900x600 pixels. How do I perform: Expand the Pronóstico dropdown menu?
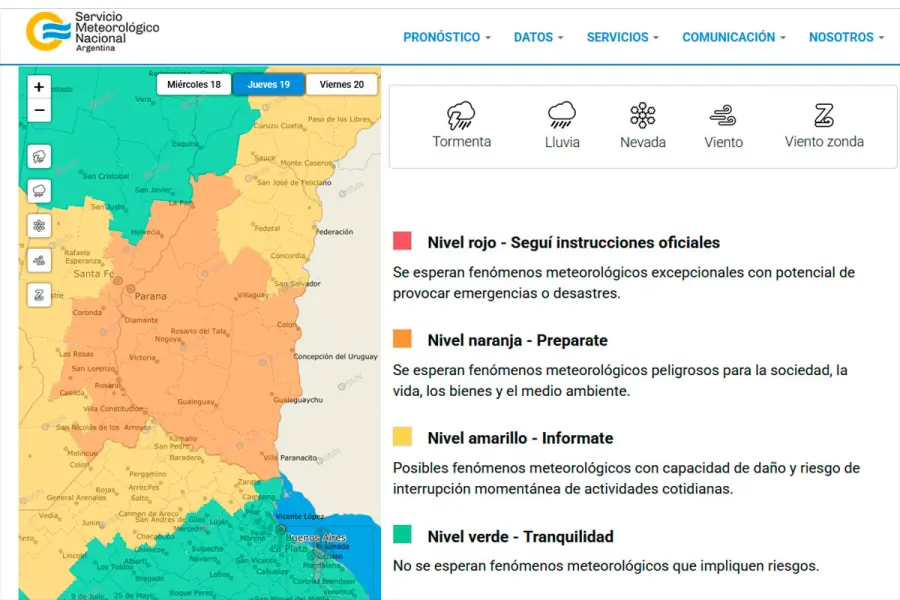pos(446,37)
